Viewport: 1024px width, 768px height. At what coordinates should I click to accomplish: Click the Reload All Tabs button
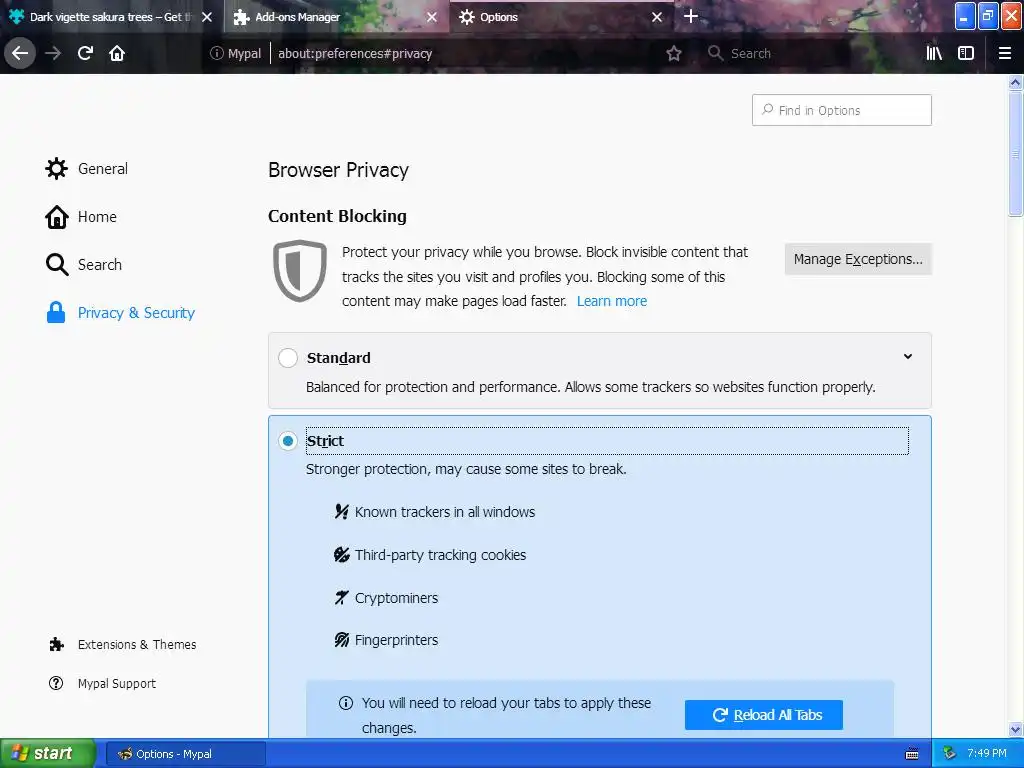click(x=764, y=715)
